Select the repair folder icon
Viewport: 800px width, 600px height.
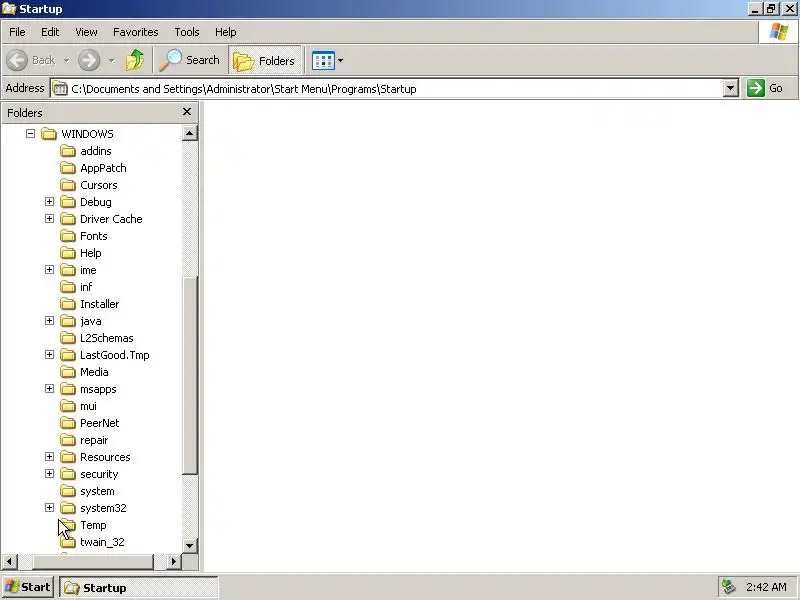[x=68, y=440]
